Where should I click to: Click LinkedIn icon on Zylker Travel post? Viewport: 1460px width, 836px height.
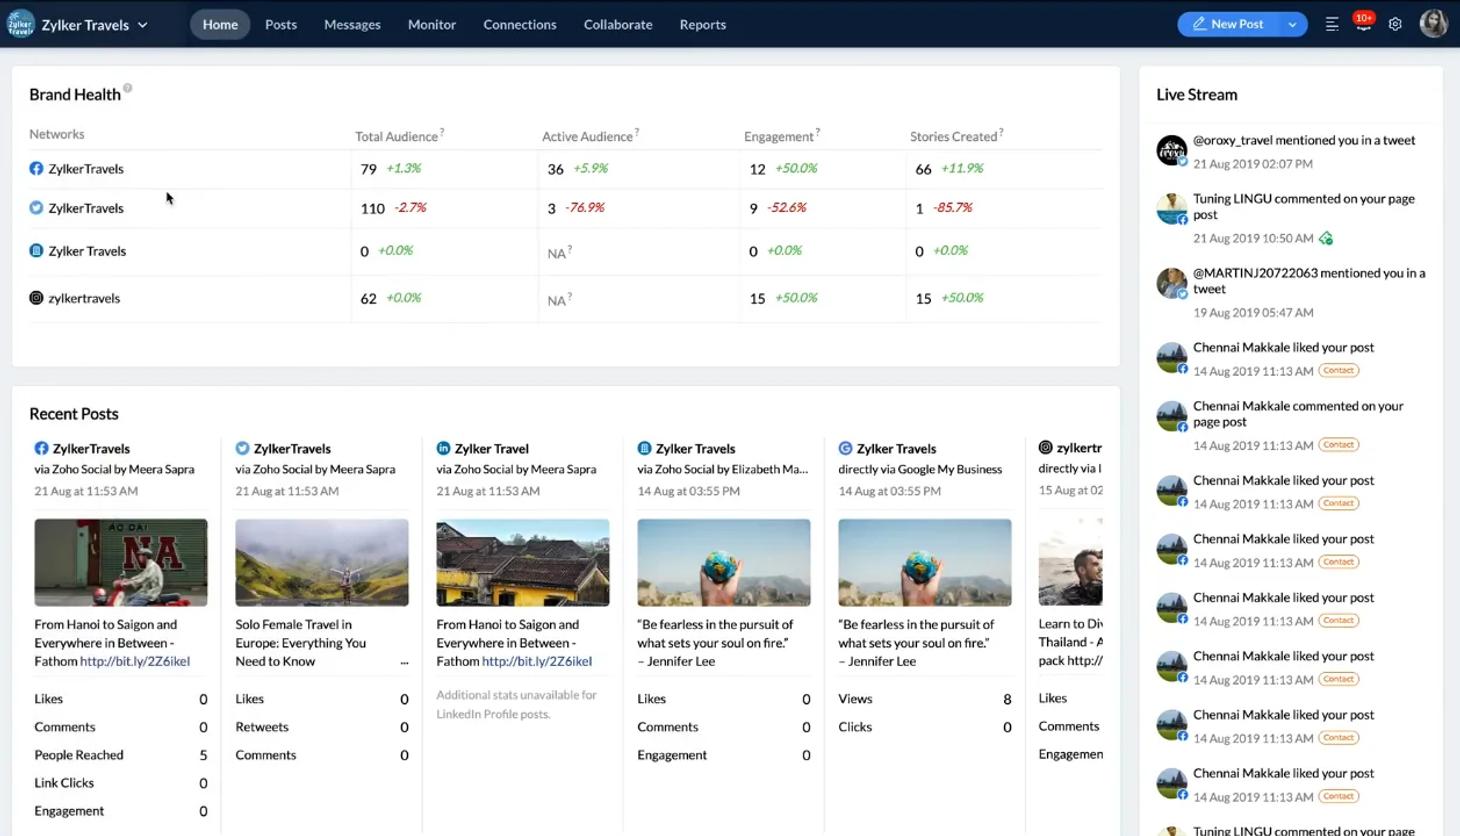(x=443, y=448)
